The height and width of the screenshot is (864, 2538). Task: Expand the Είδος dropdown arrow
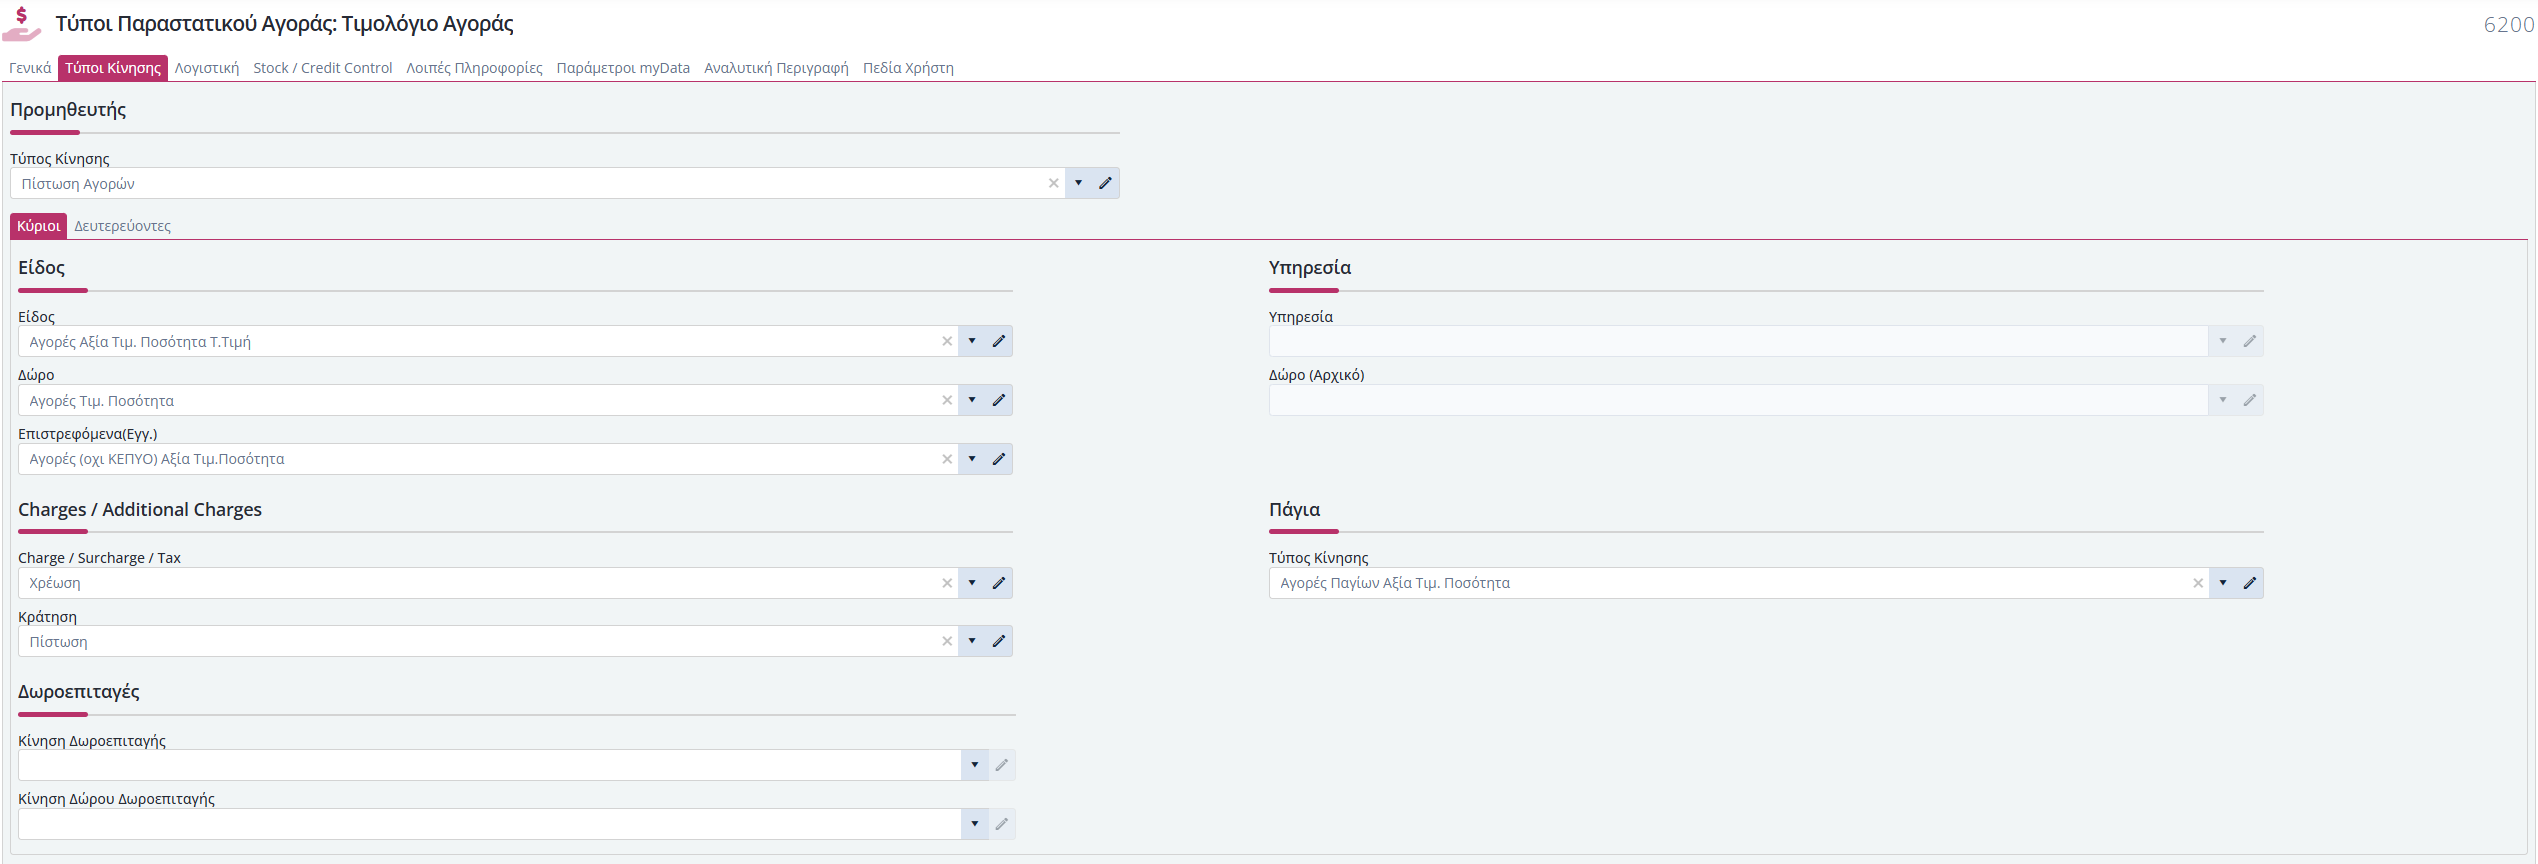(972, 341)
